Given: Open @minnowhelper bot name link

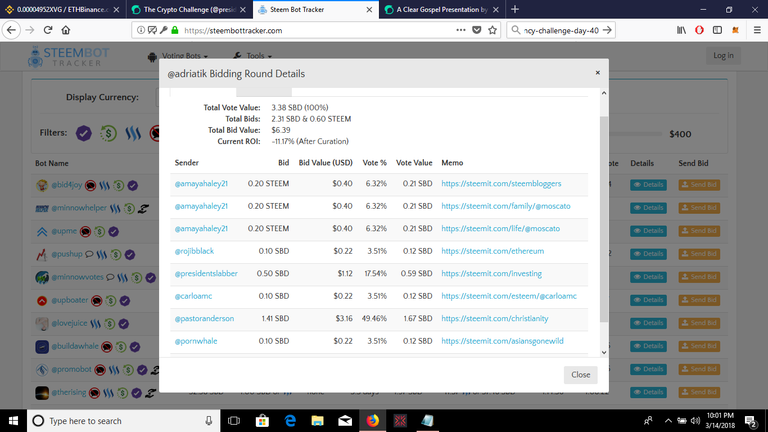Looking at the screenshot, I should coord(79,208).
